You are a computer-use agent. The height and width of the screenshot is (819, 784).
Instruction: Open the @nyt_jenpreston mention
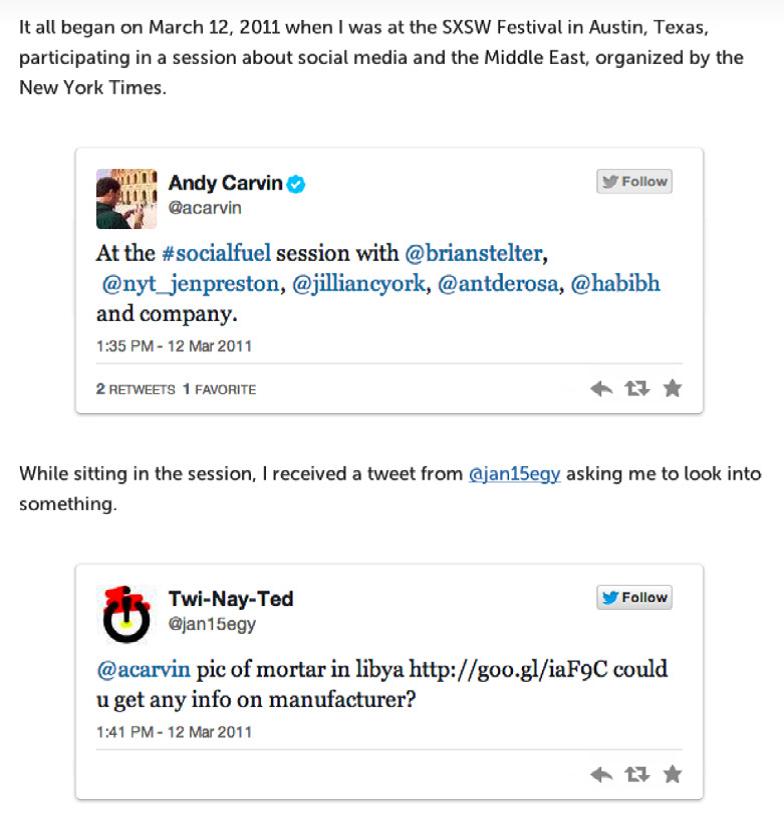(190, 284)
